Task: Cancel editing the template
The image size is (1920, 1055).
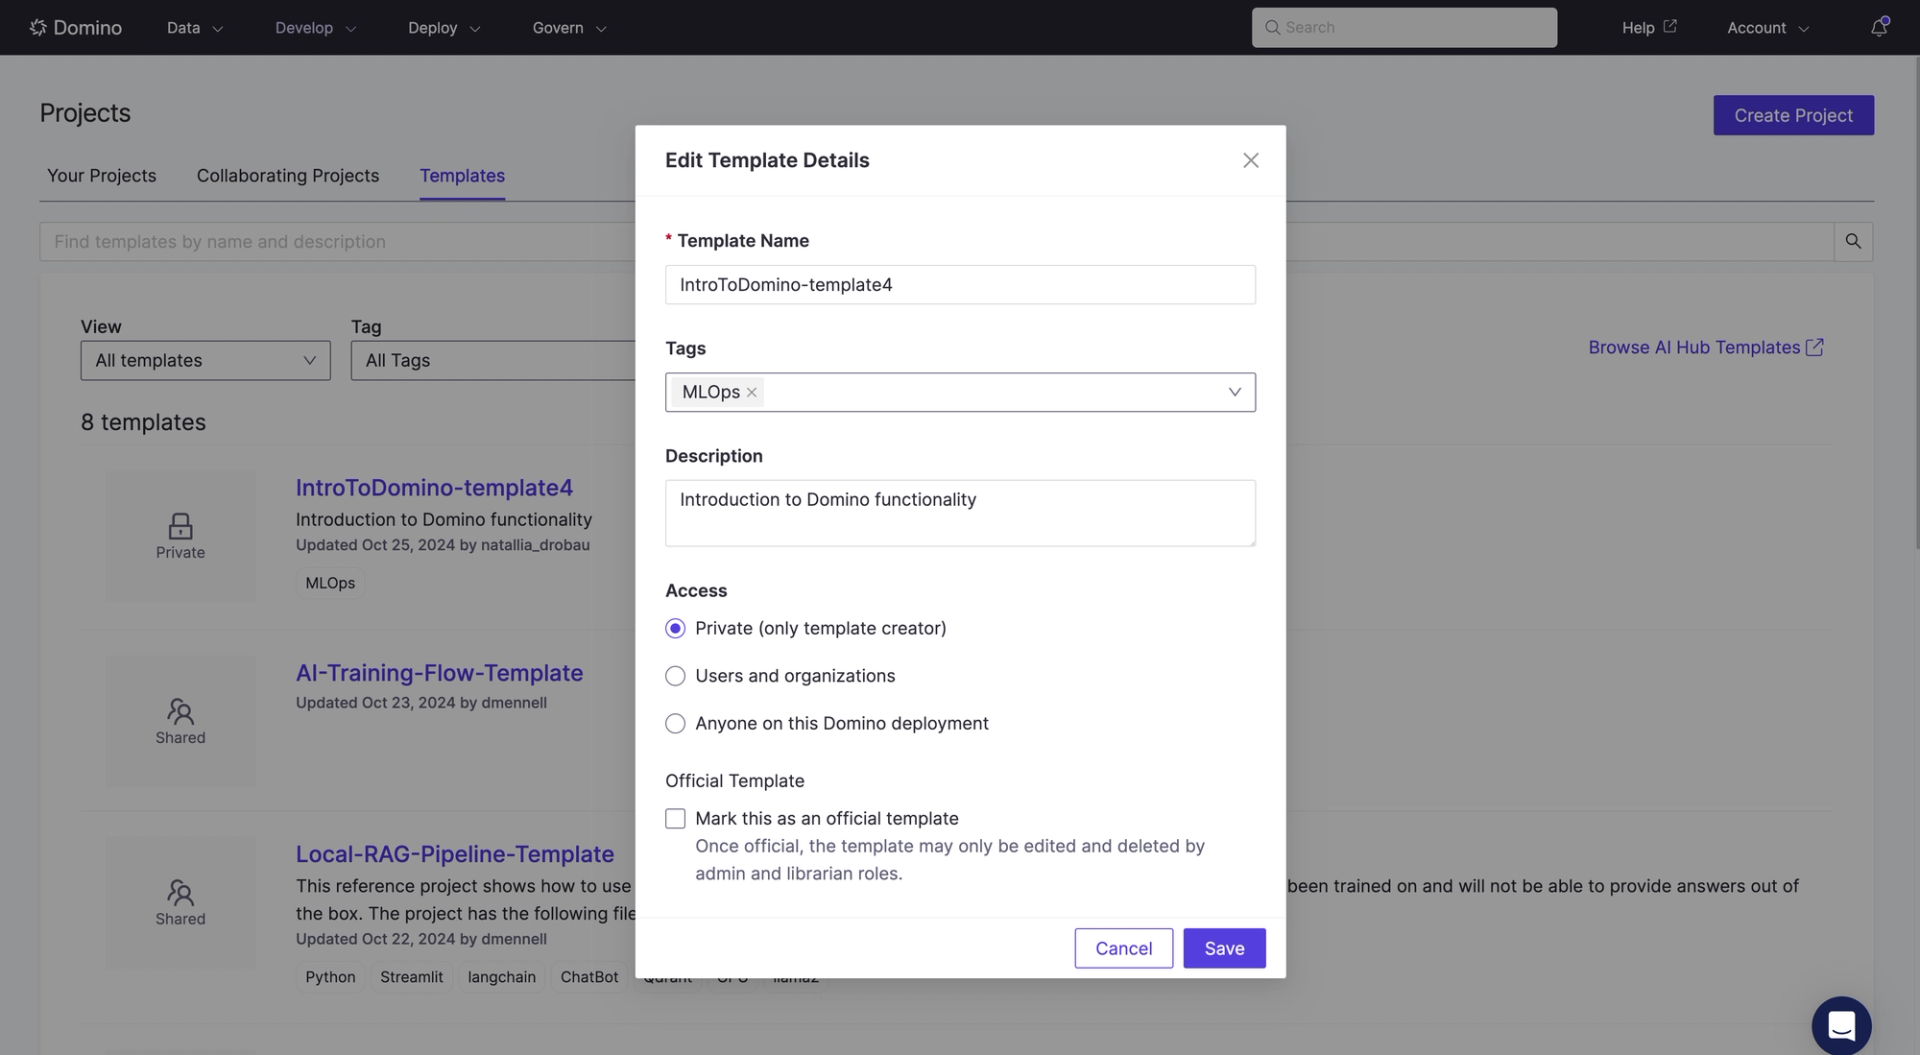Action: coord(1123,948)
